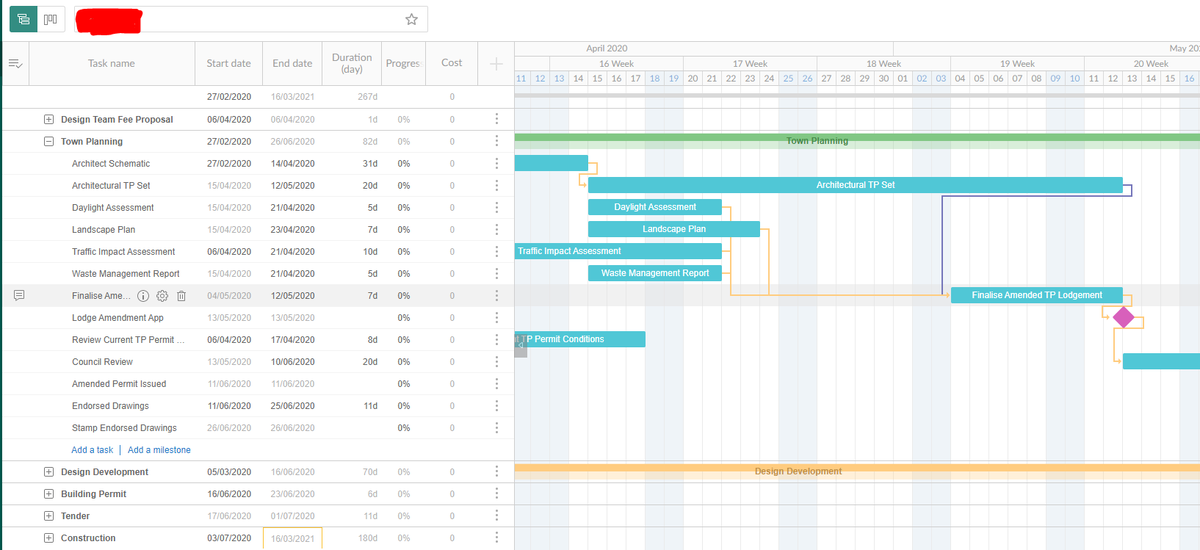
Task: Click the Add a milestone link
Action: click(159, 450)
